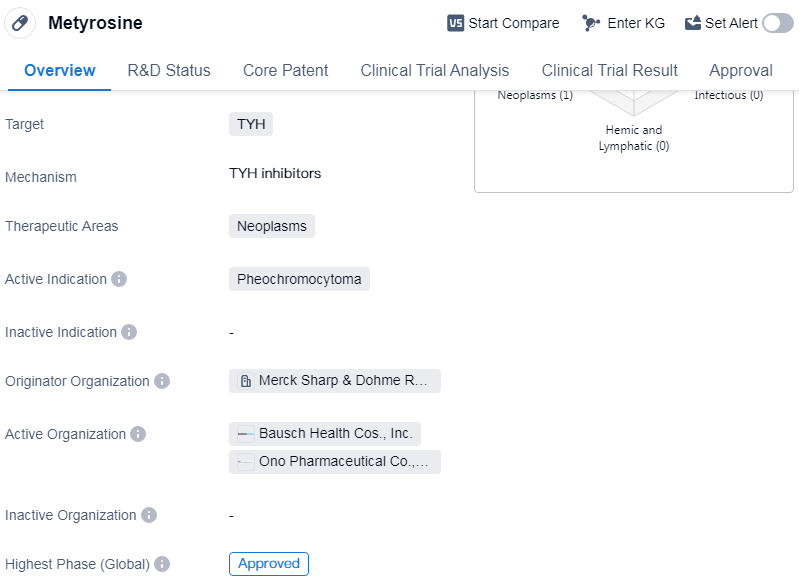
Task: Click info icon beside Active Indication
Action: 119,279
